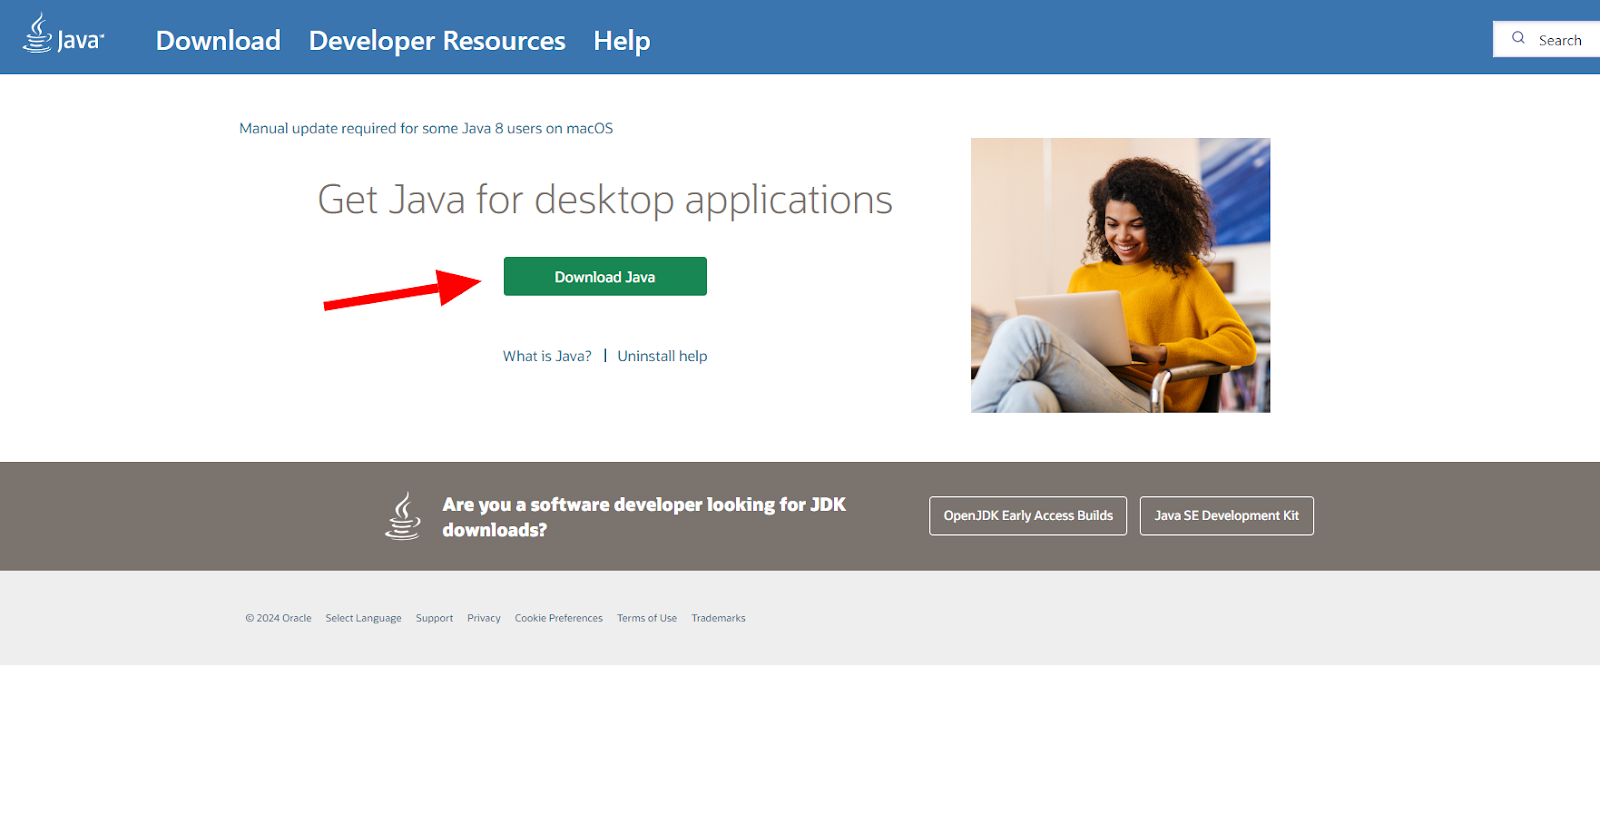
Task: Click into the Search field
Action: 1547,39
